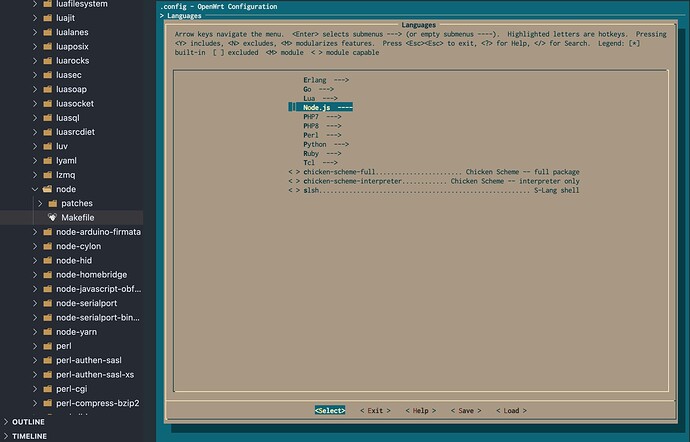The image size is (690, 442).
Task: Click the perl folder icon
Action: coord(48,346)
